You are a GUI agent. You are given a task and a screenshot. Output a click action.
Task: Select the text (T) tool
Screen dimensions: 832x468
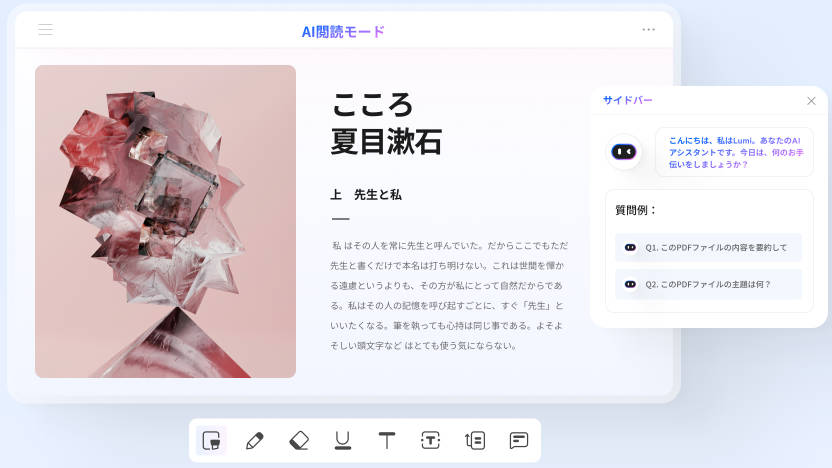point(387,440)
